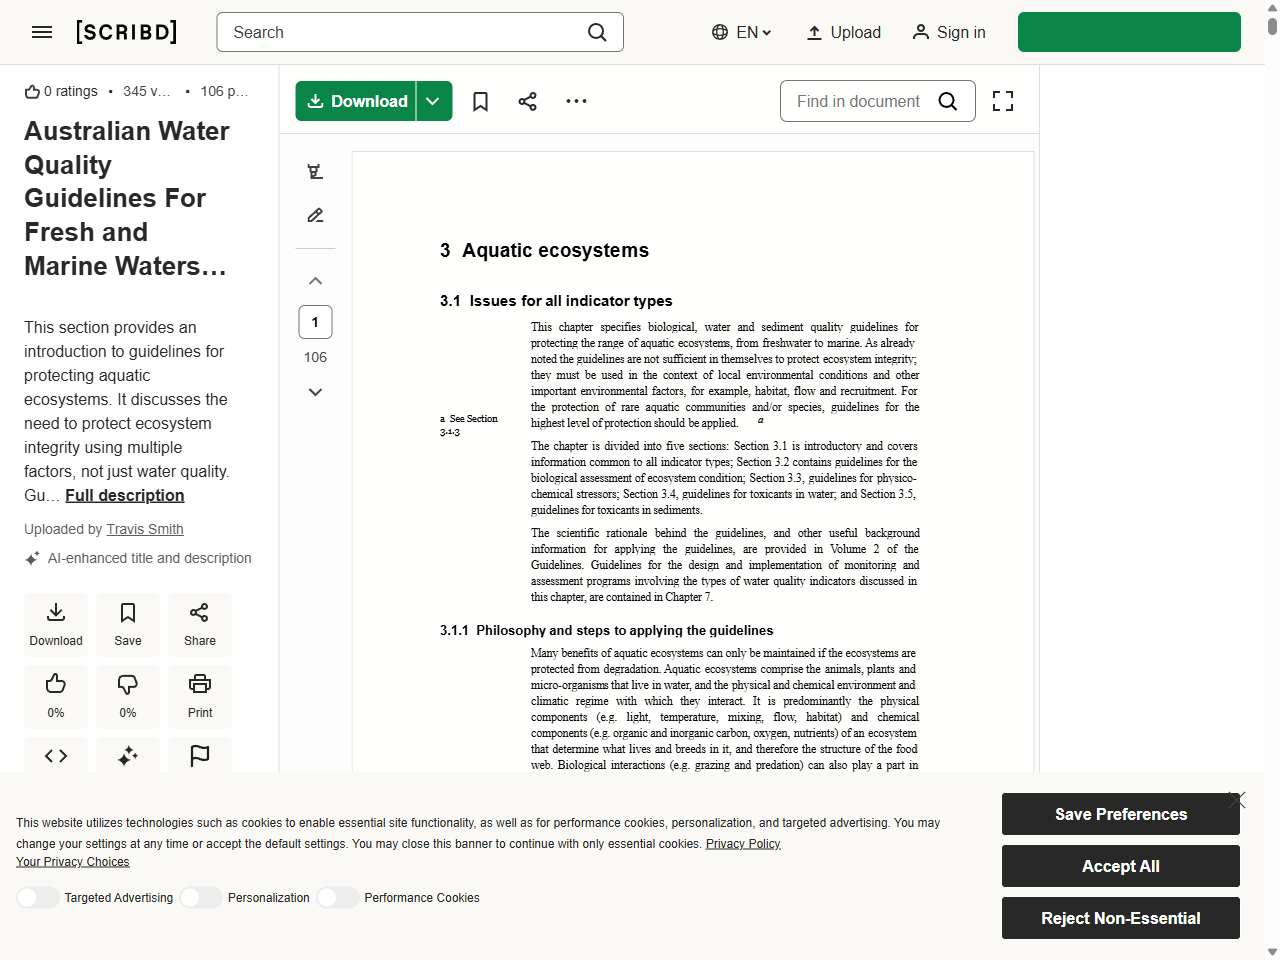
Task: Click Upload in the top navigation
Action: 843,32
